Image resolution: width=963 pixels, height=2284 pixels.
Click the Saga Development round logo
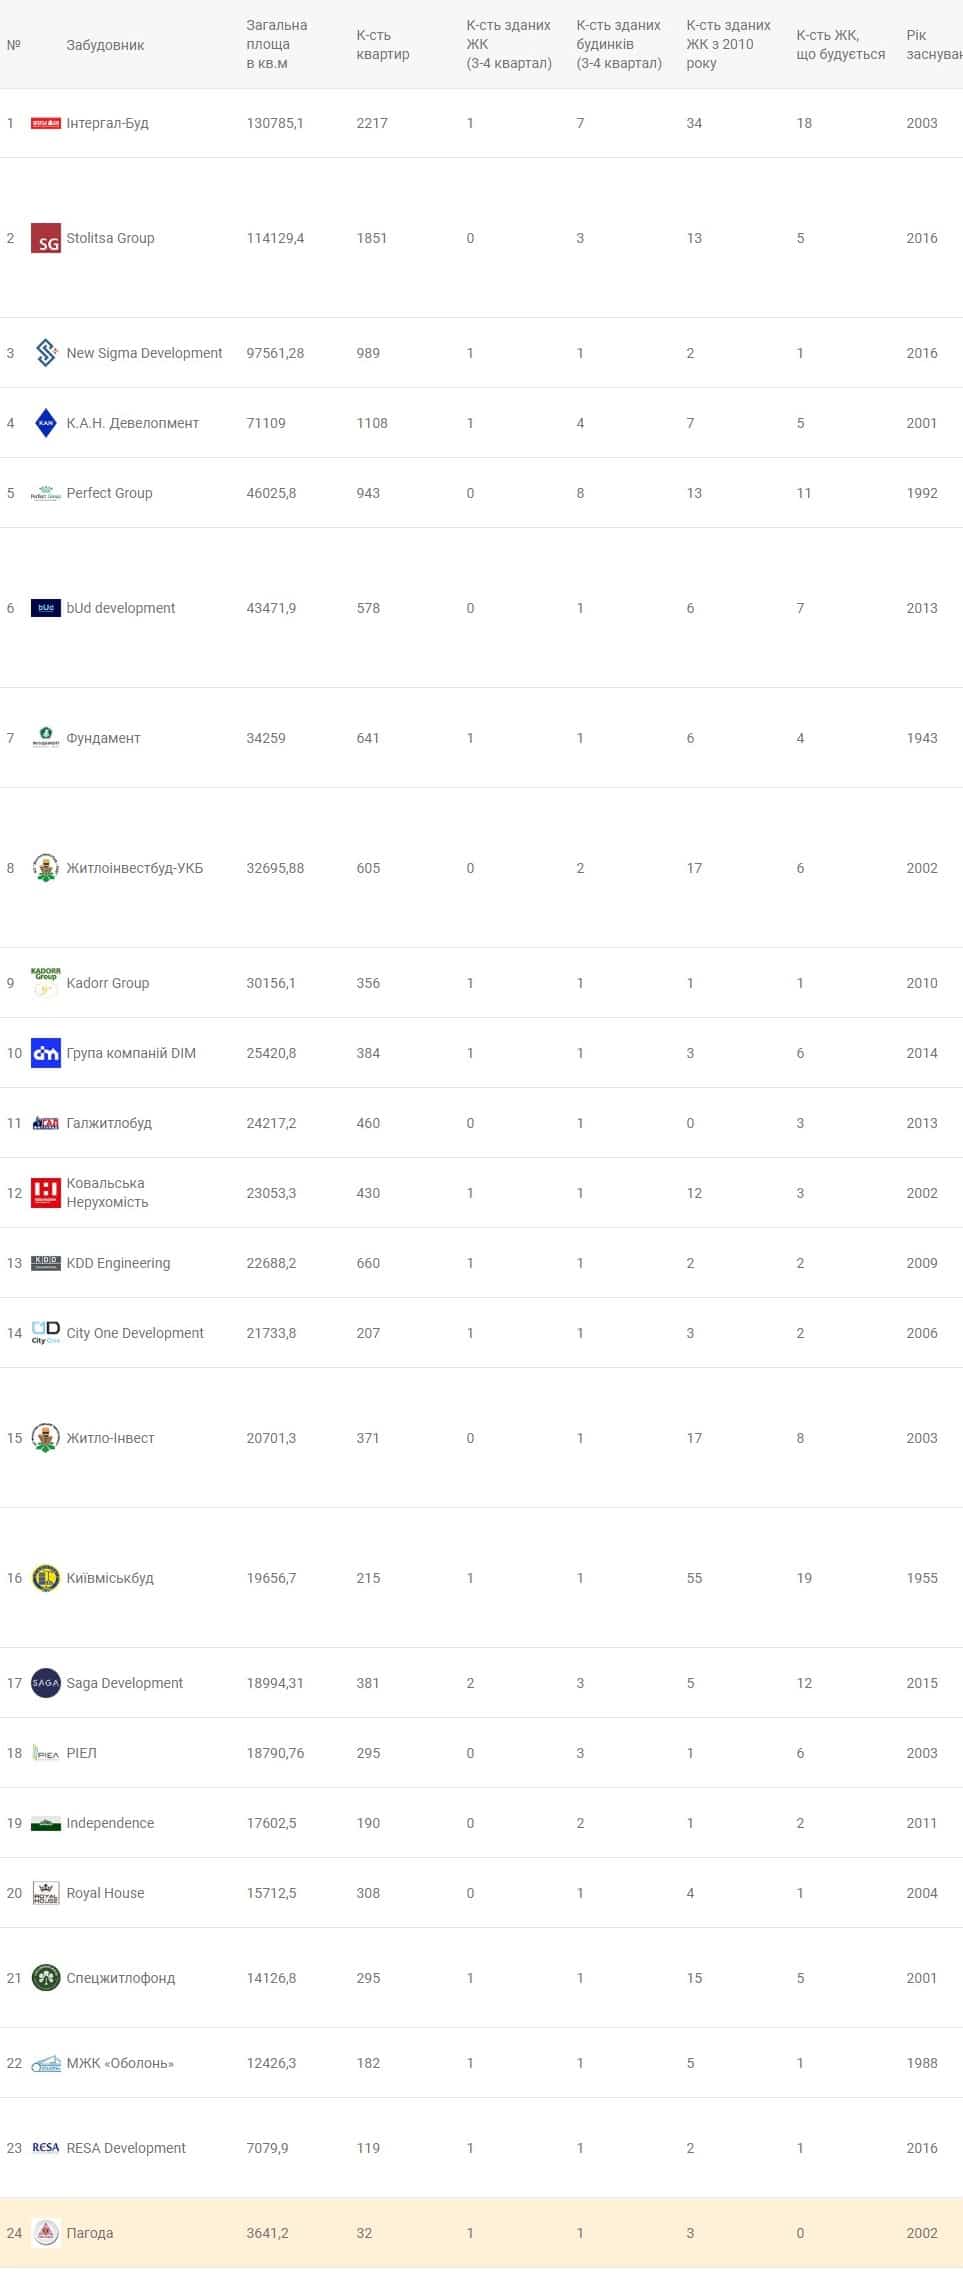pyautogui.click(x=46, y=1683)
